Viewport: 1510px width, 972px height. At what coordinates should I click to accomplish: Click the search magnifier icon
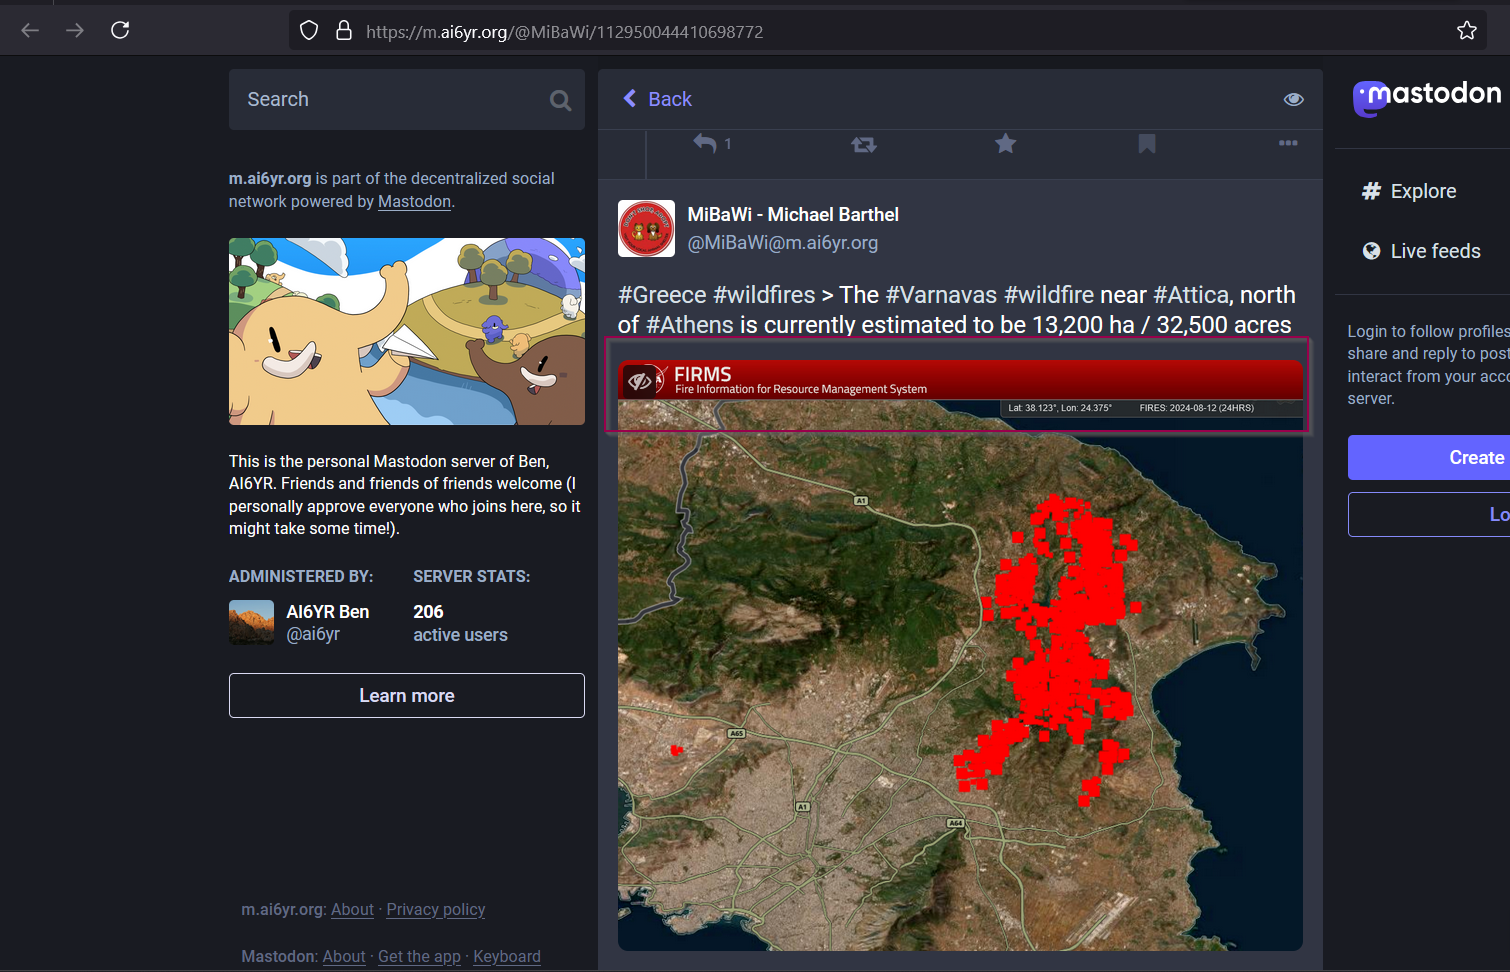pyautogui.click(x=560, y=100)
